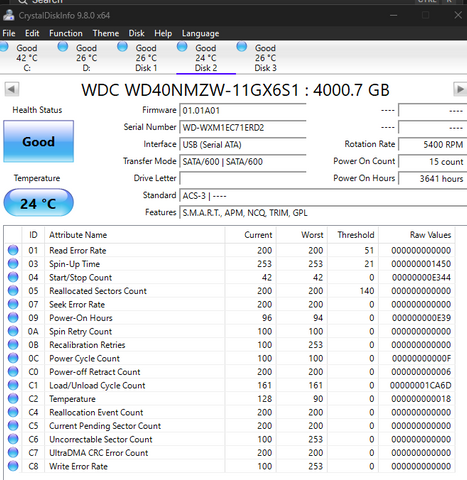This screenshot has width=467, height=480.
Task: Click the Disk 1 blue status orb
Action: pyautogui.click(x=122, y=46)
